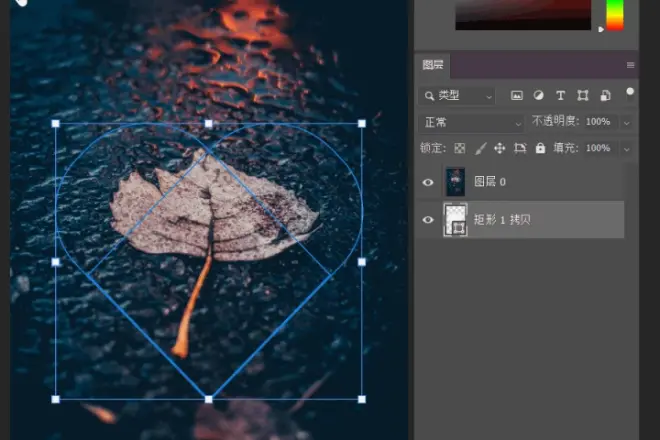Expand the 填充 fill slider arrow

(x=627, y=149)
